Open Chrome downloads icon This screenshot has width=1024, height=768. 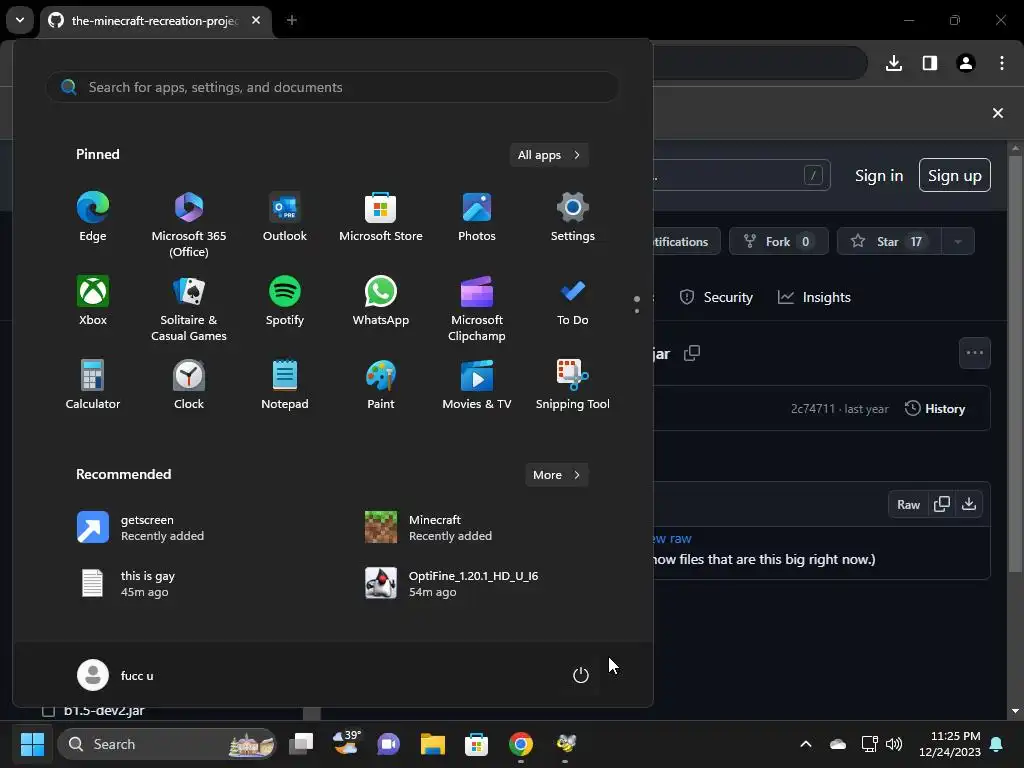(894, 63)
